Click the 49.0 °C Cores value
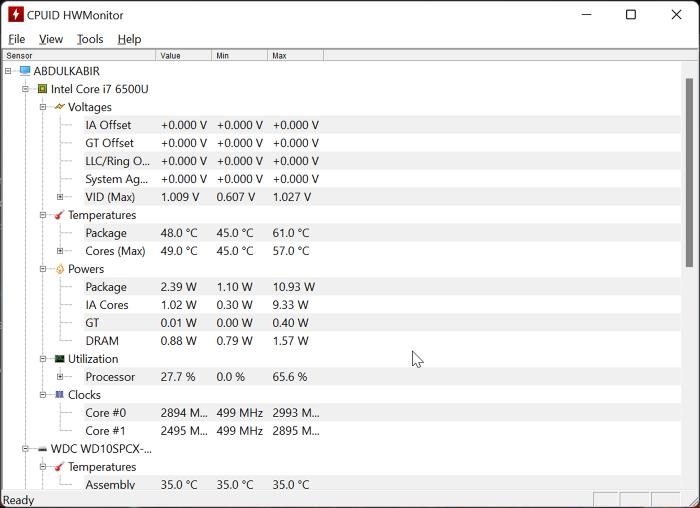 [x=179, y=251]
